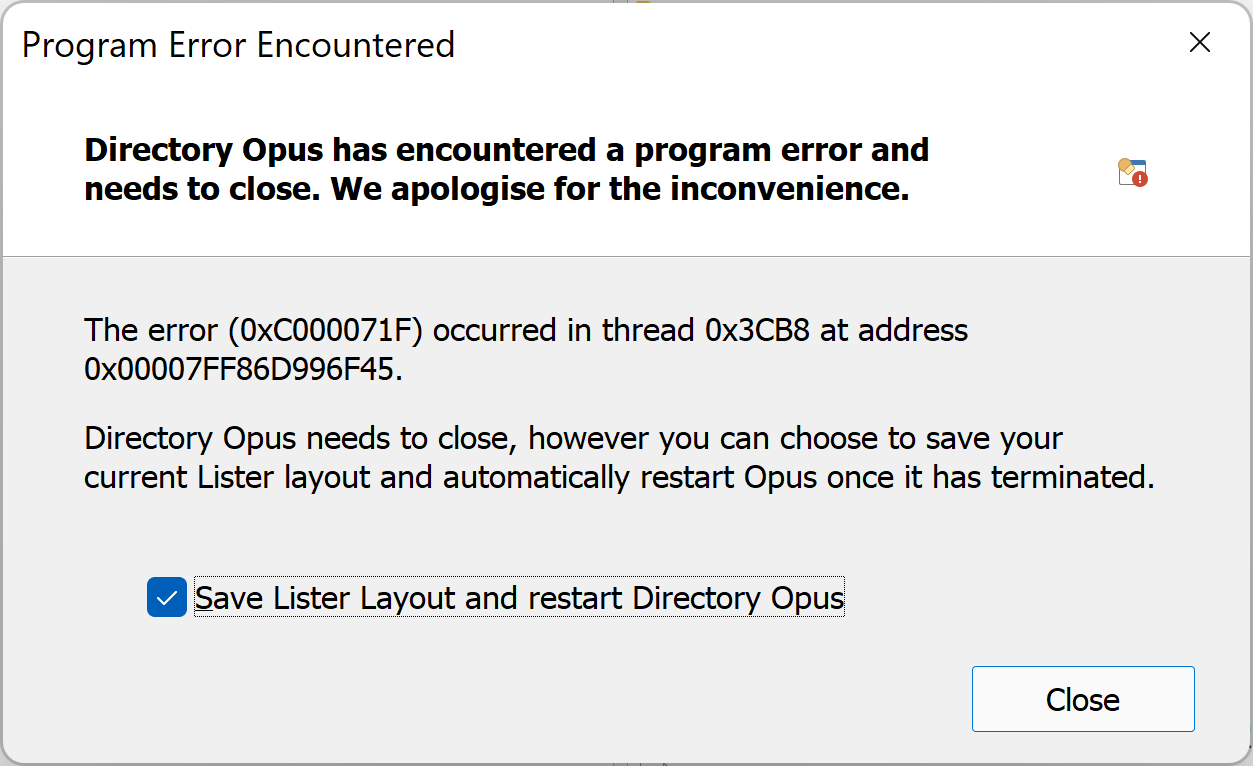Click the address 0x00007FF86D996F45
This screenshot has height=766, width=1253.
pyautogui.click(x=242, y=369)
